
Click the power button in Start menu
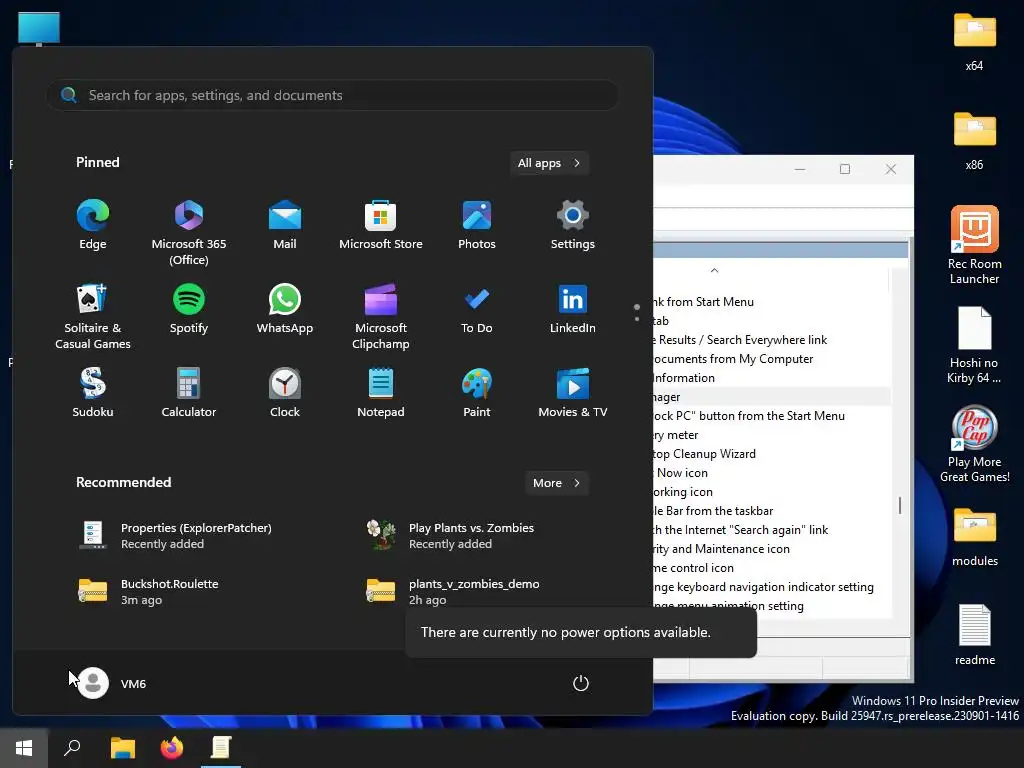[x=581, y=683]
